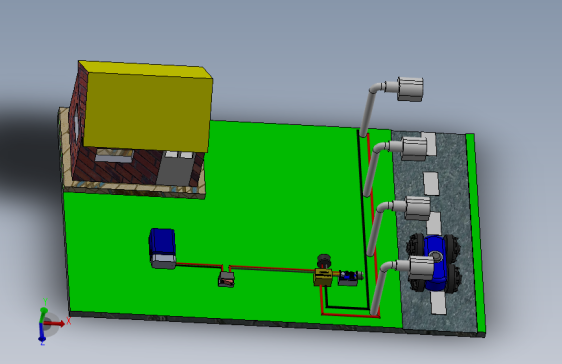Screen dimensions: 562x364
Task: Select the third streetlight lamp head from top
Action: 418,208
